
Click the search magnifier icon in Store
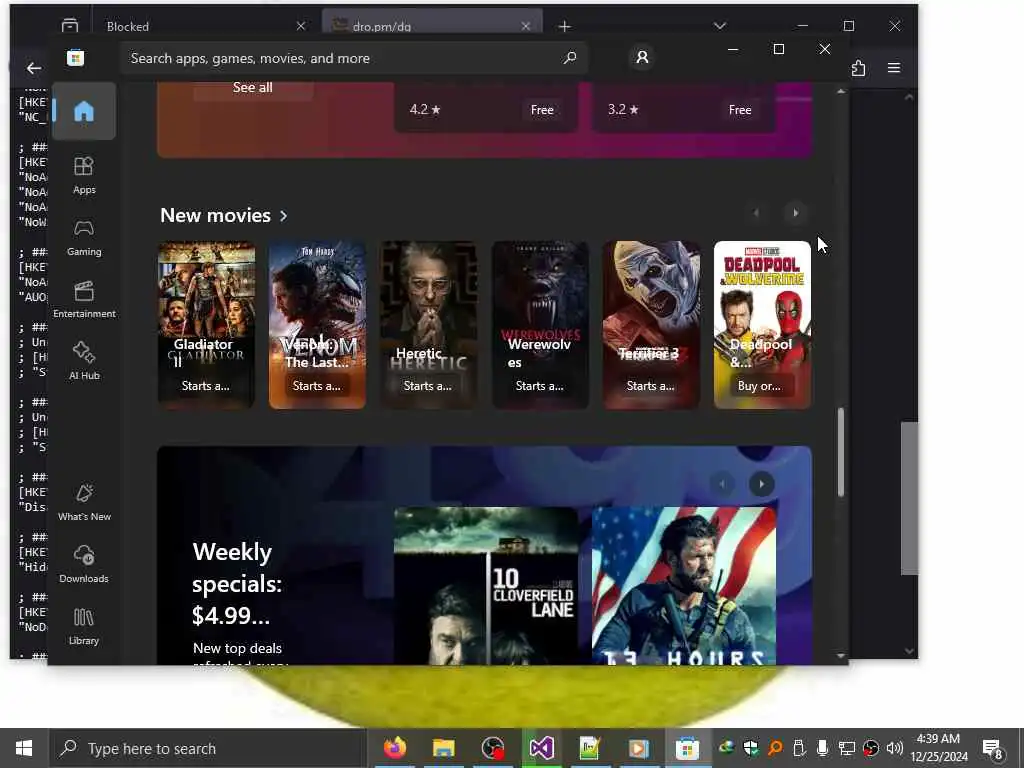tap(569, 58)
